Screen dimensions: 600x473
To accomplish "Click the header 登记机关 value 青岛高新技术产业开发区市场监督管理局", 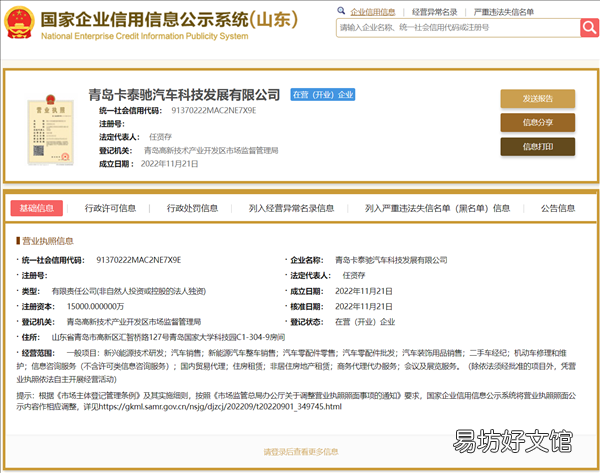I will point(211,150).
